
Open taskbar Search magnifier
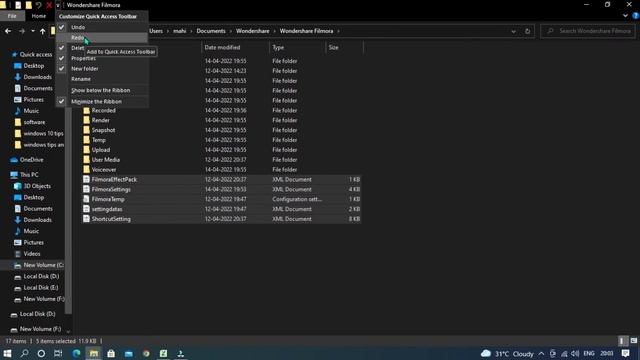pyautogui.click(x=24, y=353)
